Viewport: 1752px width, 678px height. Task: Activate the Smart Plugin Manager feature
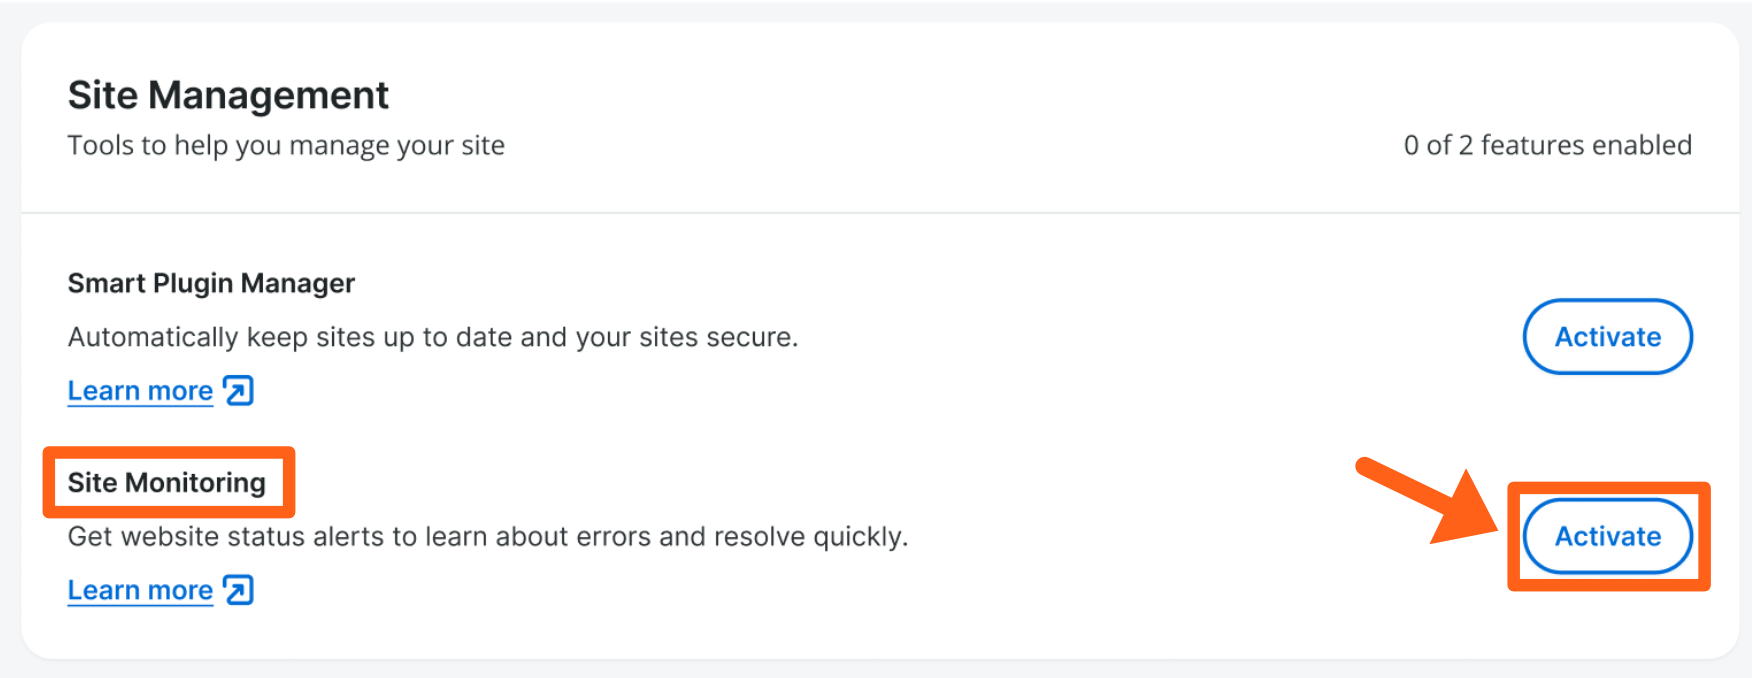pos(1607,337)
